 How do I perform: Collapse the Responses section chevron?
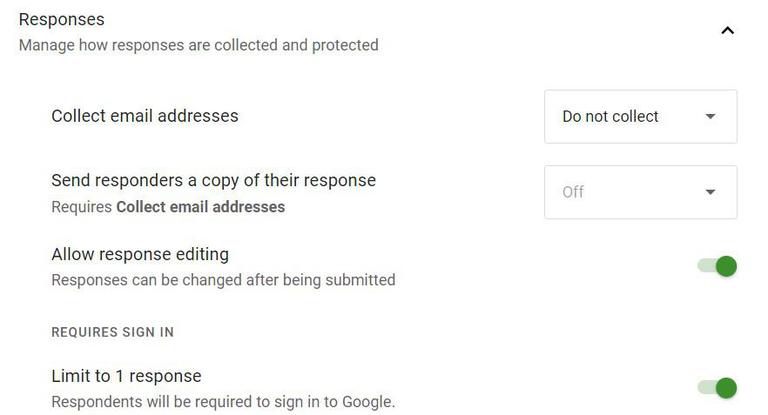click(727, 31)
